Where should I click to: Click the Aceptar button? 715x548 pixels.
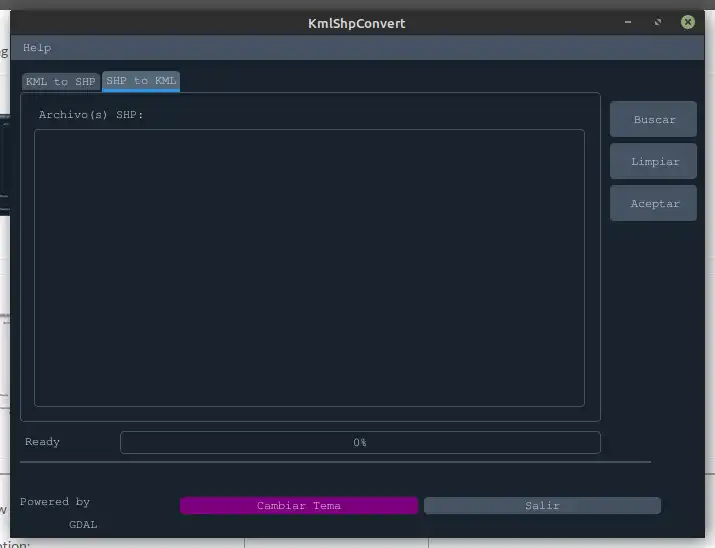coord(653,203)
